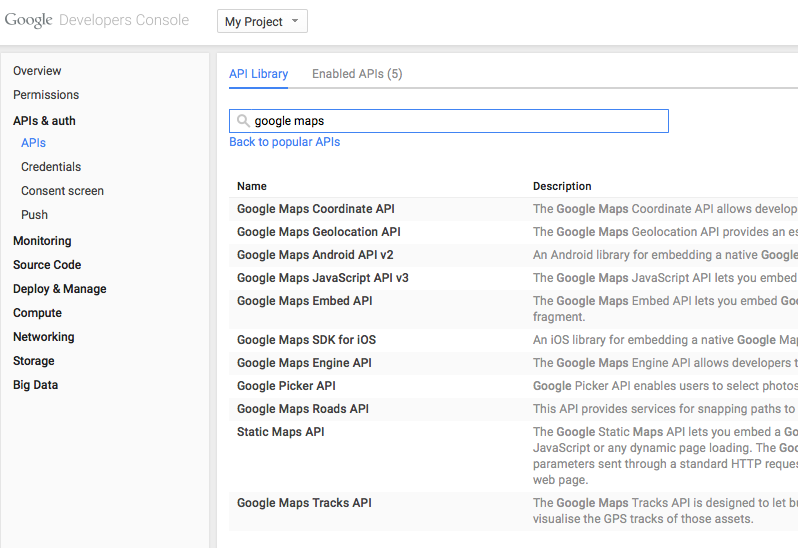Image resolution: width=798 pixels, height=548 pixels.
Task: Switch to the Enabled APIs tab
Action: pos(357,74)
